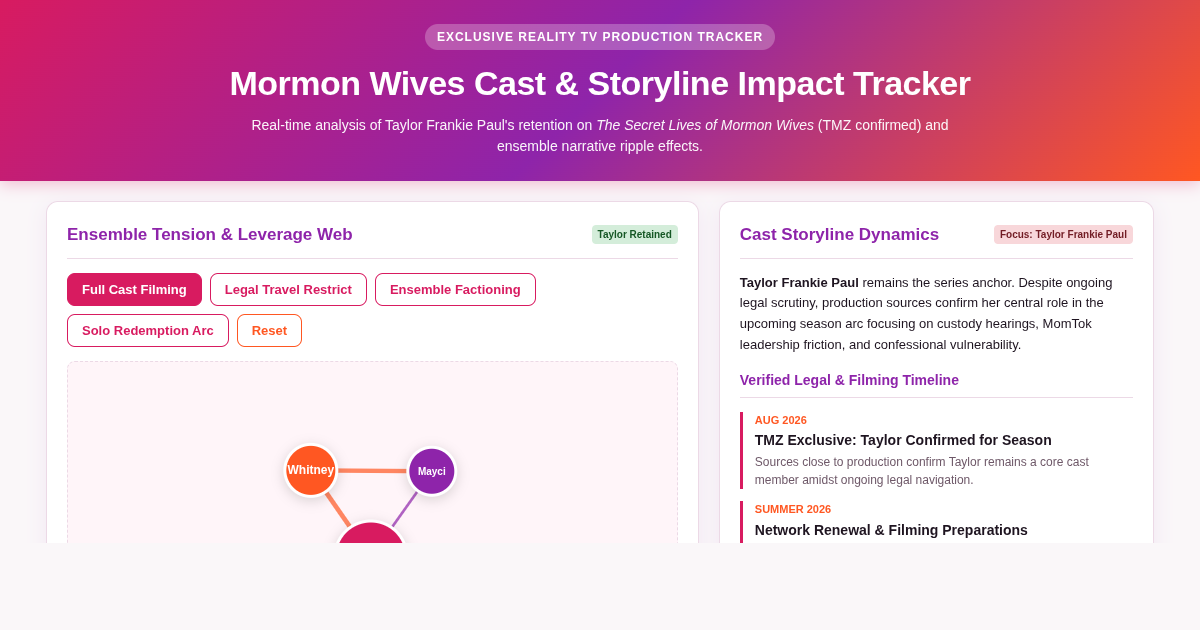Click the orange line linking Whitney and Mayci
Viewport: 1200px width, 630px height.
pos(372,470)
